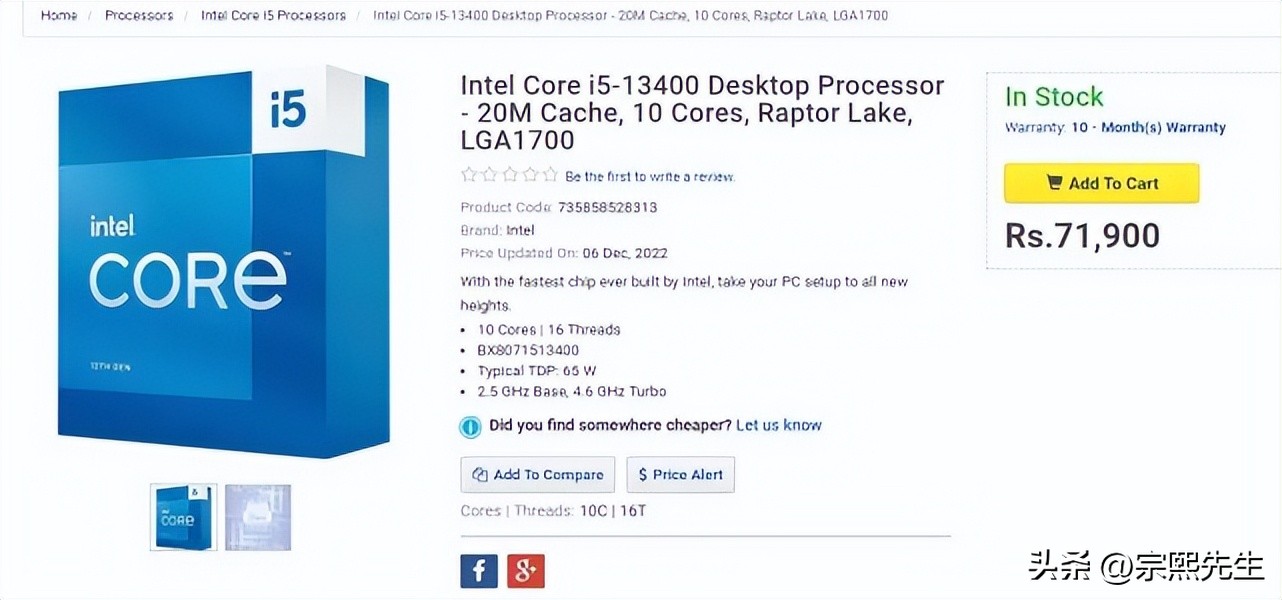Viewport: 1282px width, 600px height.
Task: Open the 'Let us know' link
Action: click(778, 425)
